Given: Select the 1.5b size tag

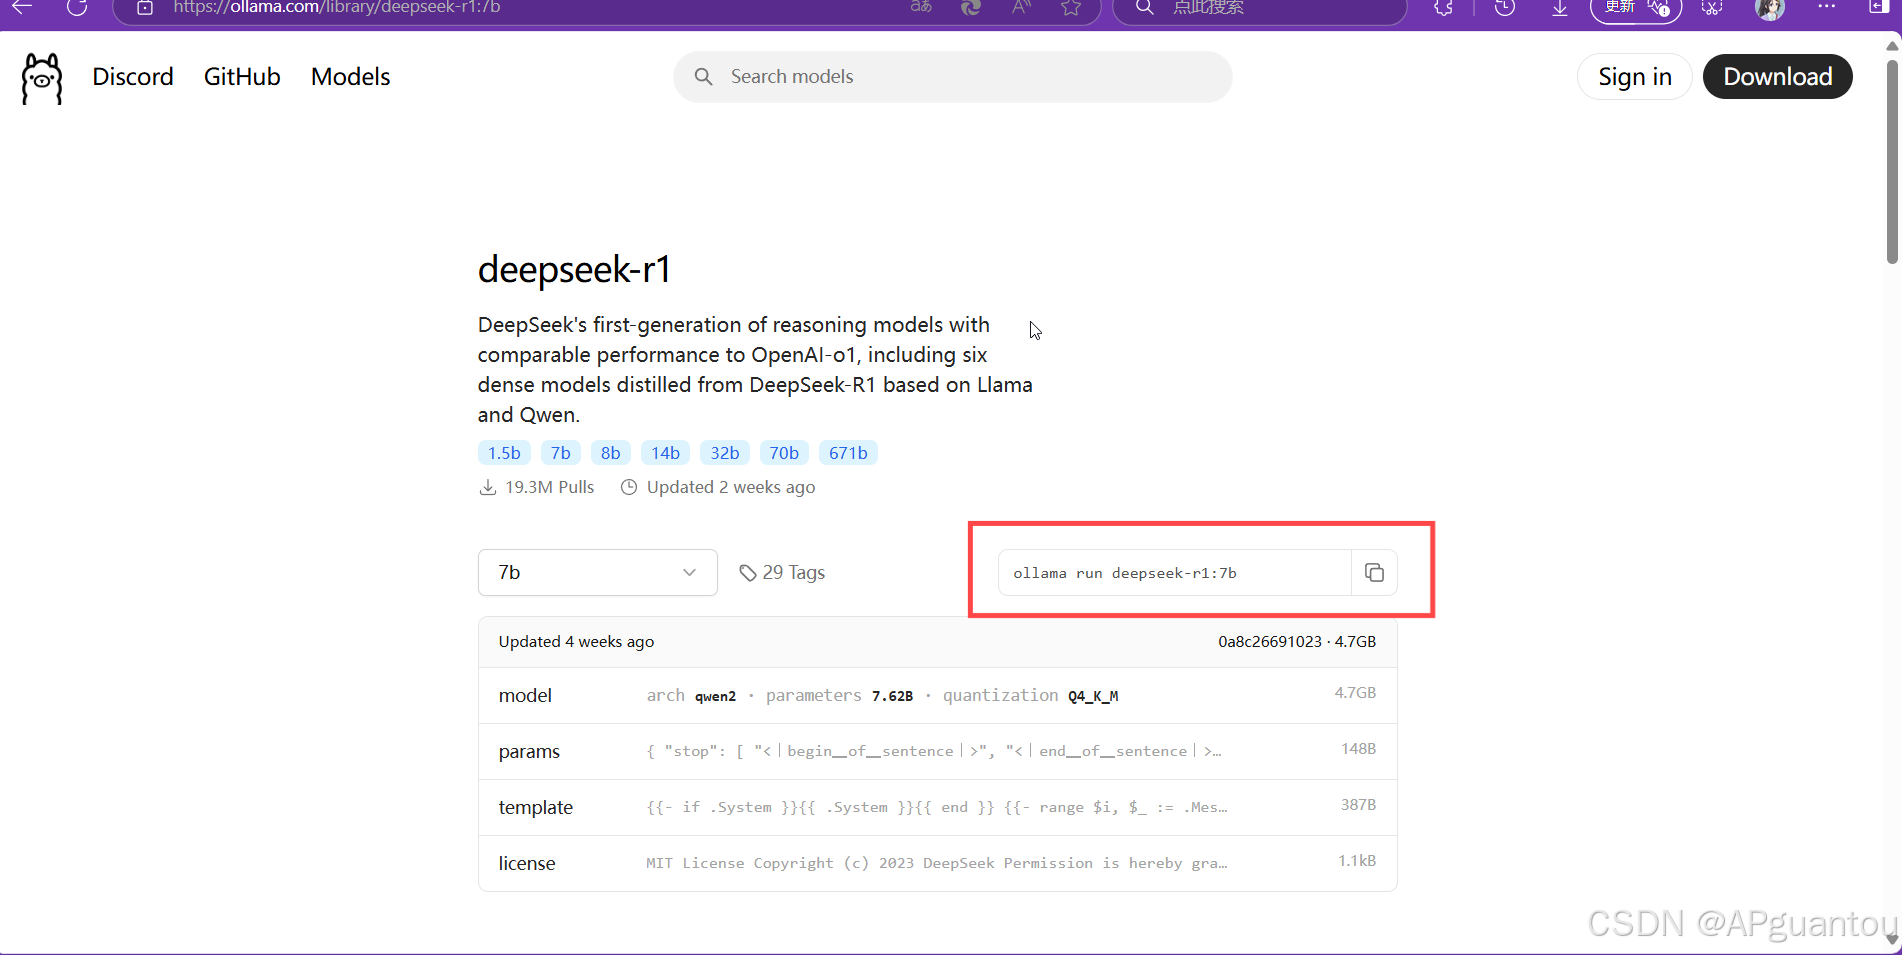Looking at the screenshot, I should (504, 453).
